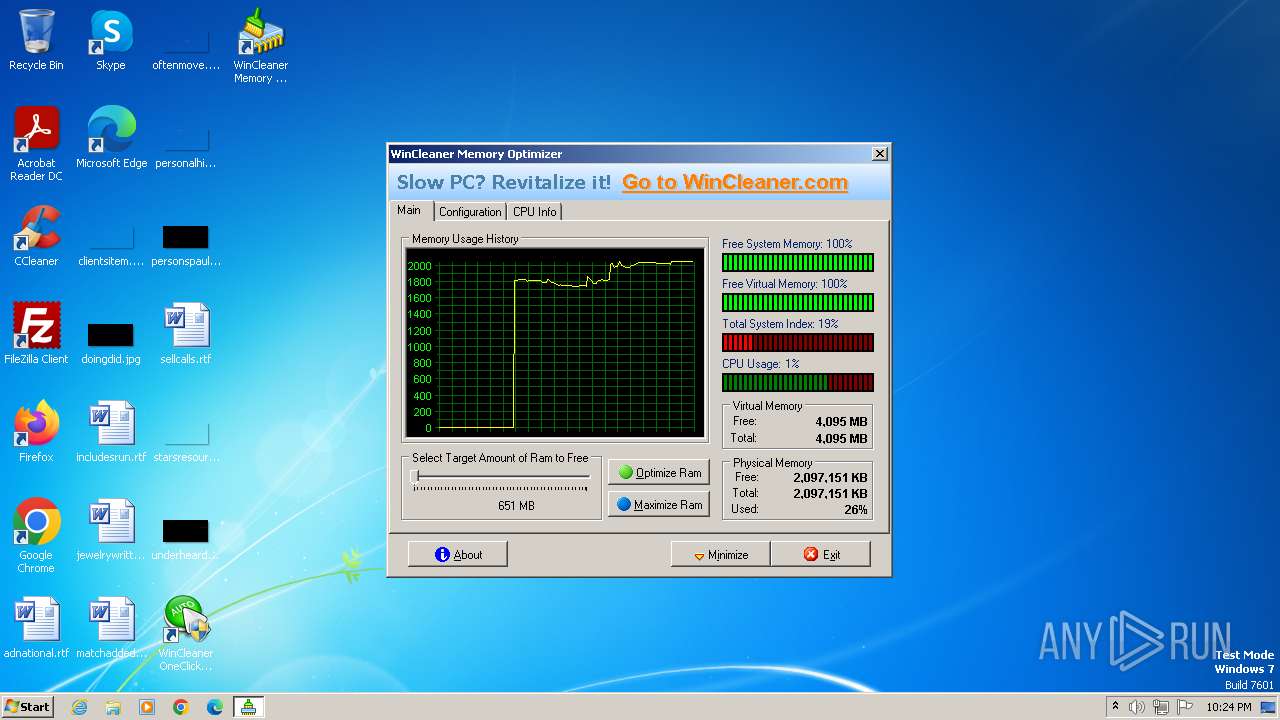The height and width of the screenshot is (720, 1280).
Task: Launch the Google Chrome desktop shortcut
Action: (36, 536)
